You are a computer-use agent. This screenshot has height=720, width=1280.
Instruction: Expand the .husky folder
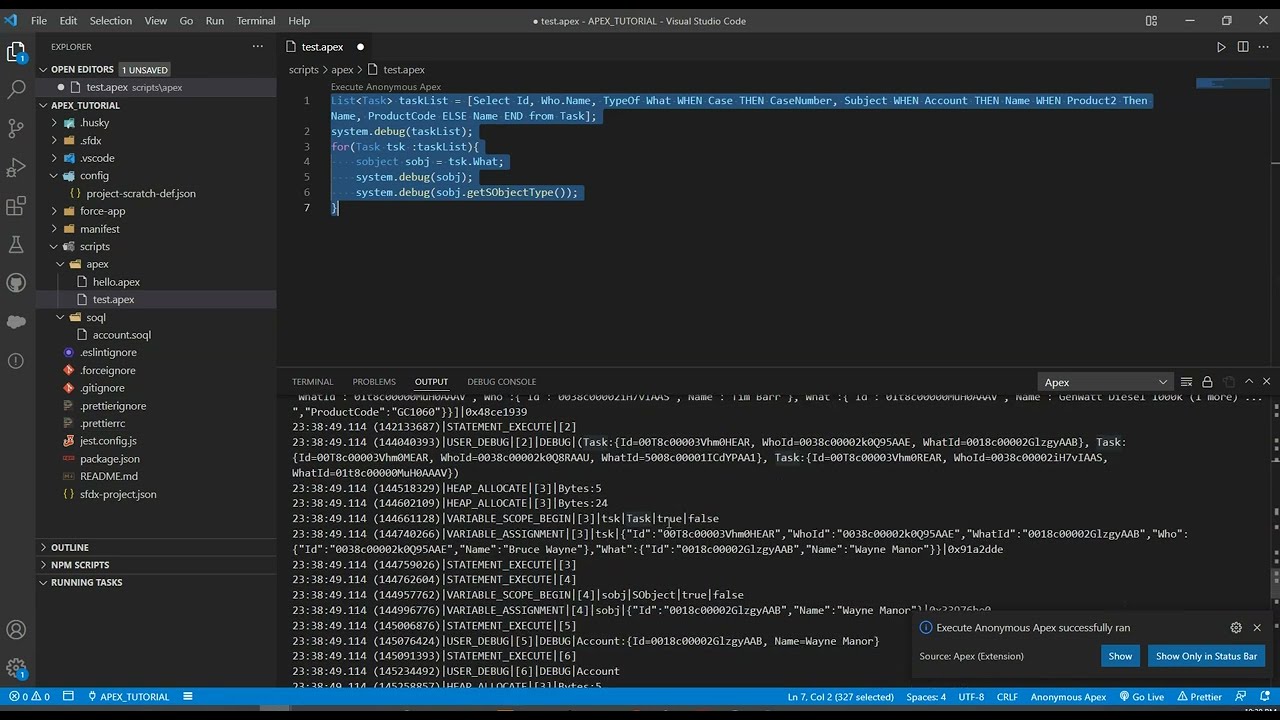[156, 123]
